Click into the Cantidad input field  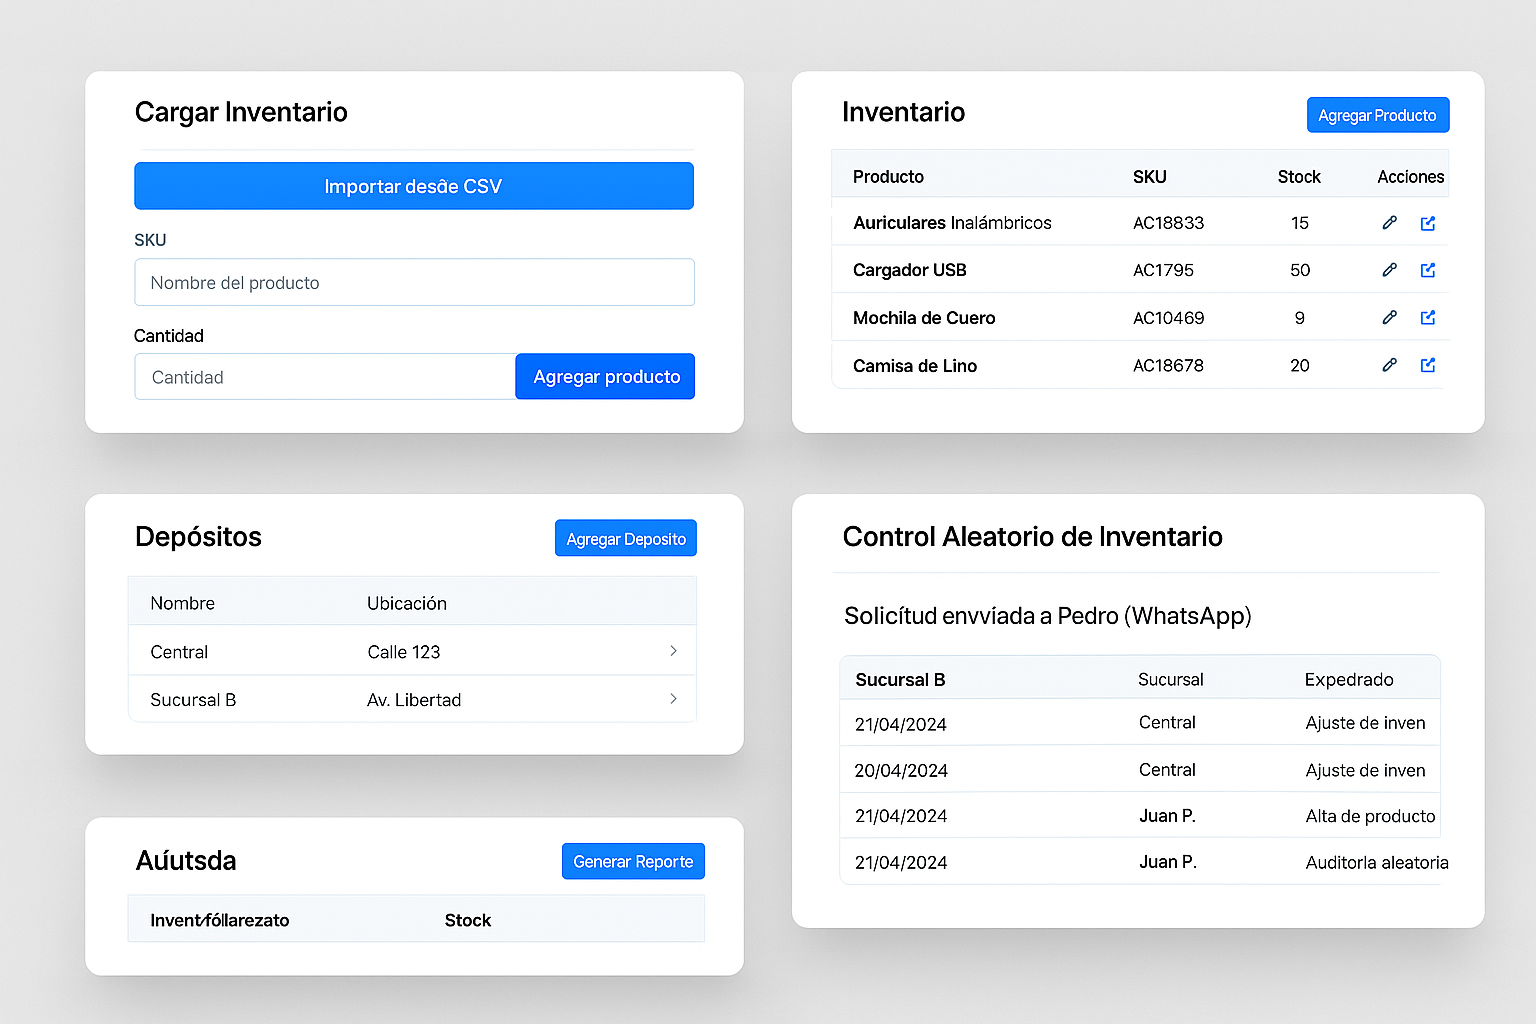pyautogui.click(x=325, y=377)
